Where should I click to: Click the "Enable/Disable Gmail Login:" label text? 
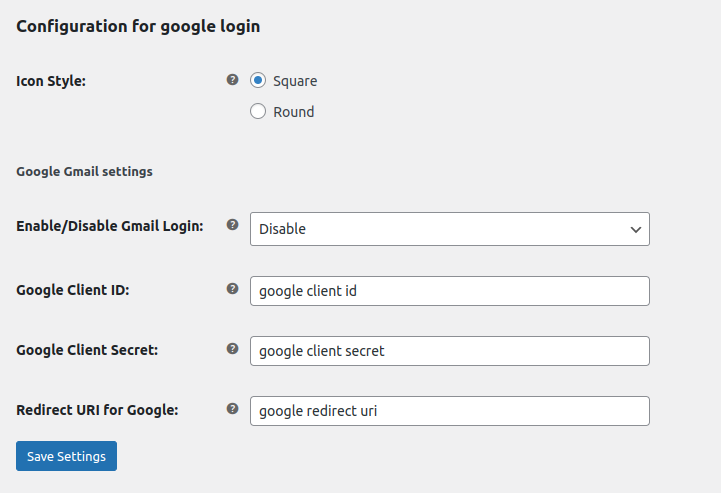[x=110, y=226]
